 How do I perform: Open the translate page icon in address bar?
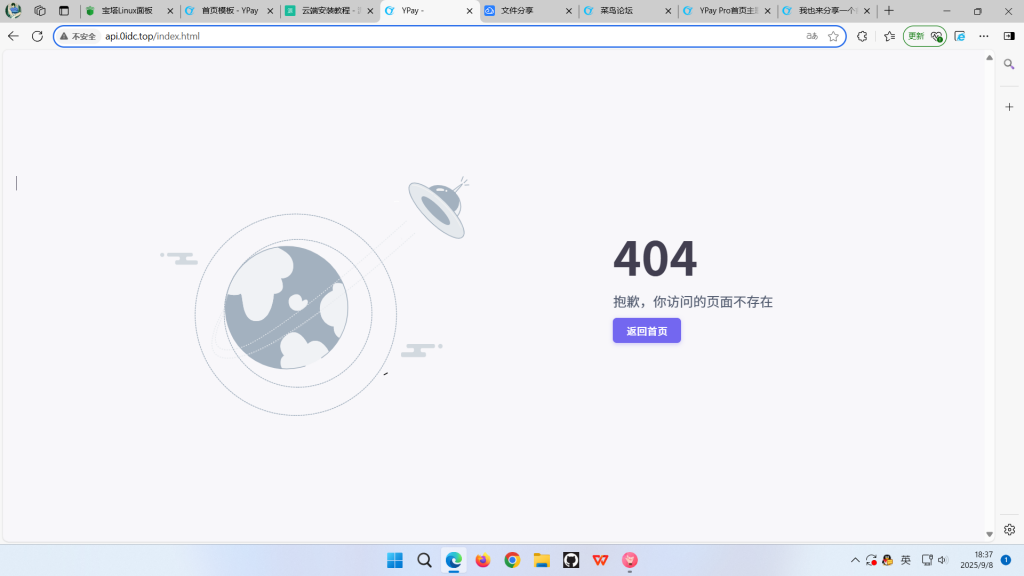point(813,36)
